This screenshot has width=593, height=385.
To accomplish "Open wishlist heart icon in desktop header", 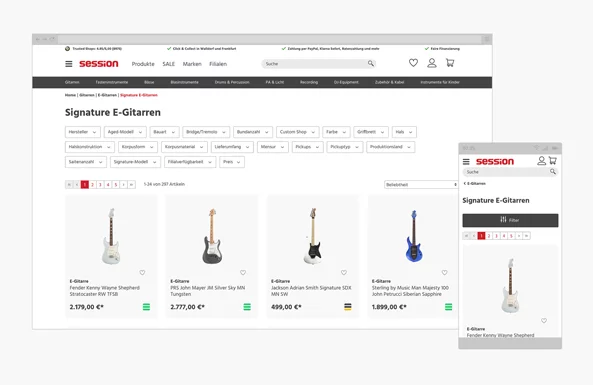I will (x=413, y=63).
